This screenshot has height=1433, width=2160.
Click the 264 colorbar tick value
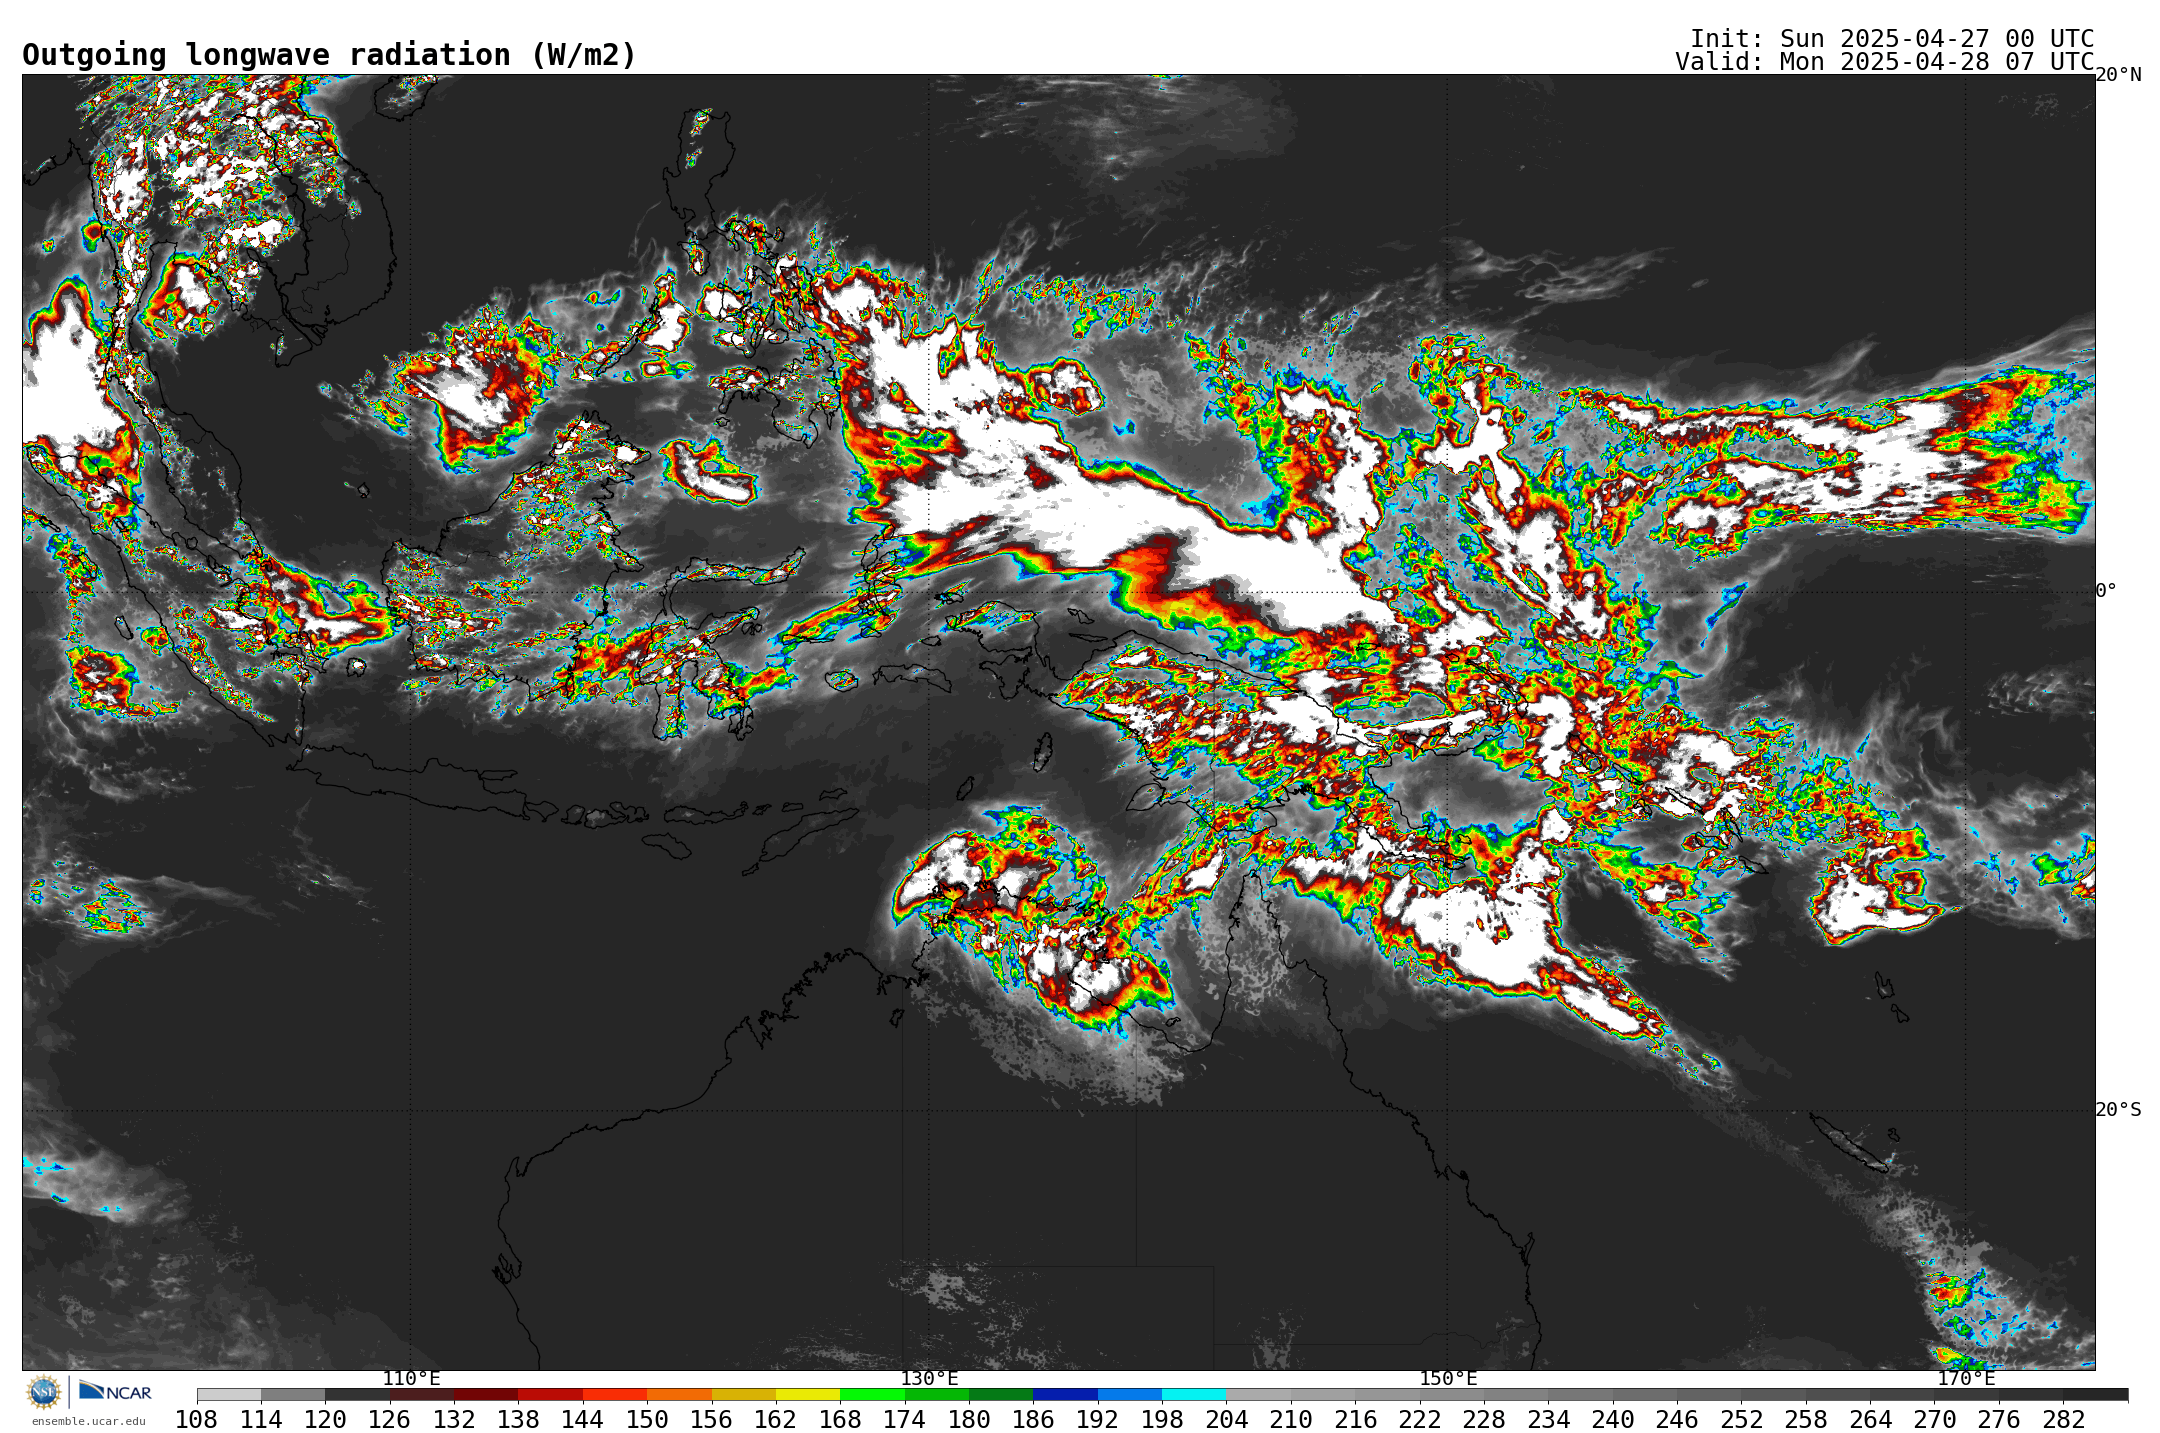(x=1870, y=1419)
